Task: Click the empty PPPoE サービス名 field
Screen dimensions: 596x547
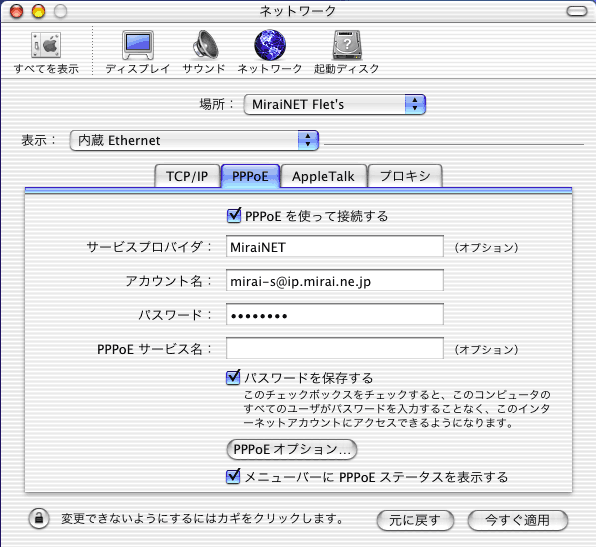Action: 334,348
